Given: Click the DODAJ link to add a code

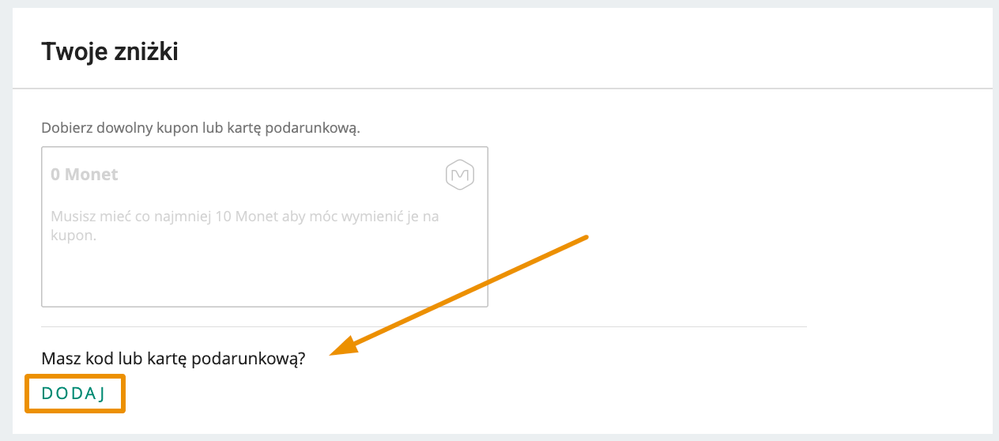Looking at the screenshot, I should click(x=73, y=394).
